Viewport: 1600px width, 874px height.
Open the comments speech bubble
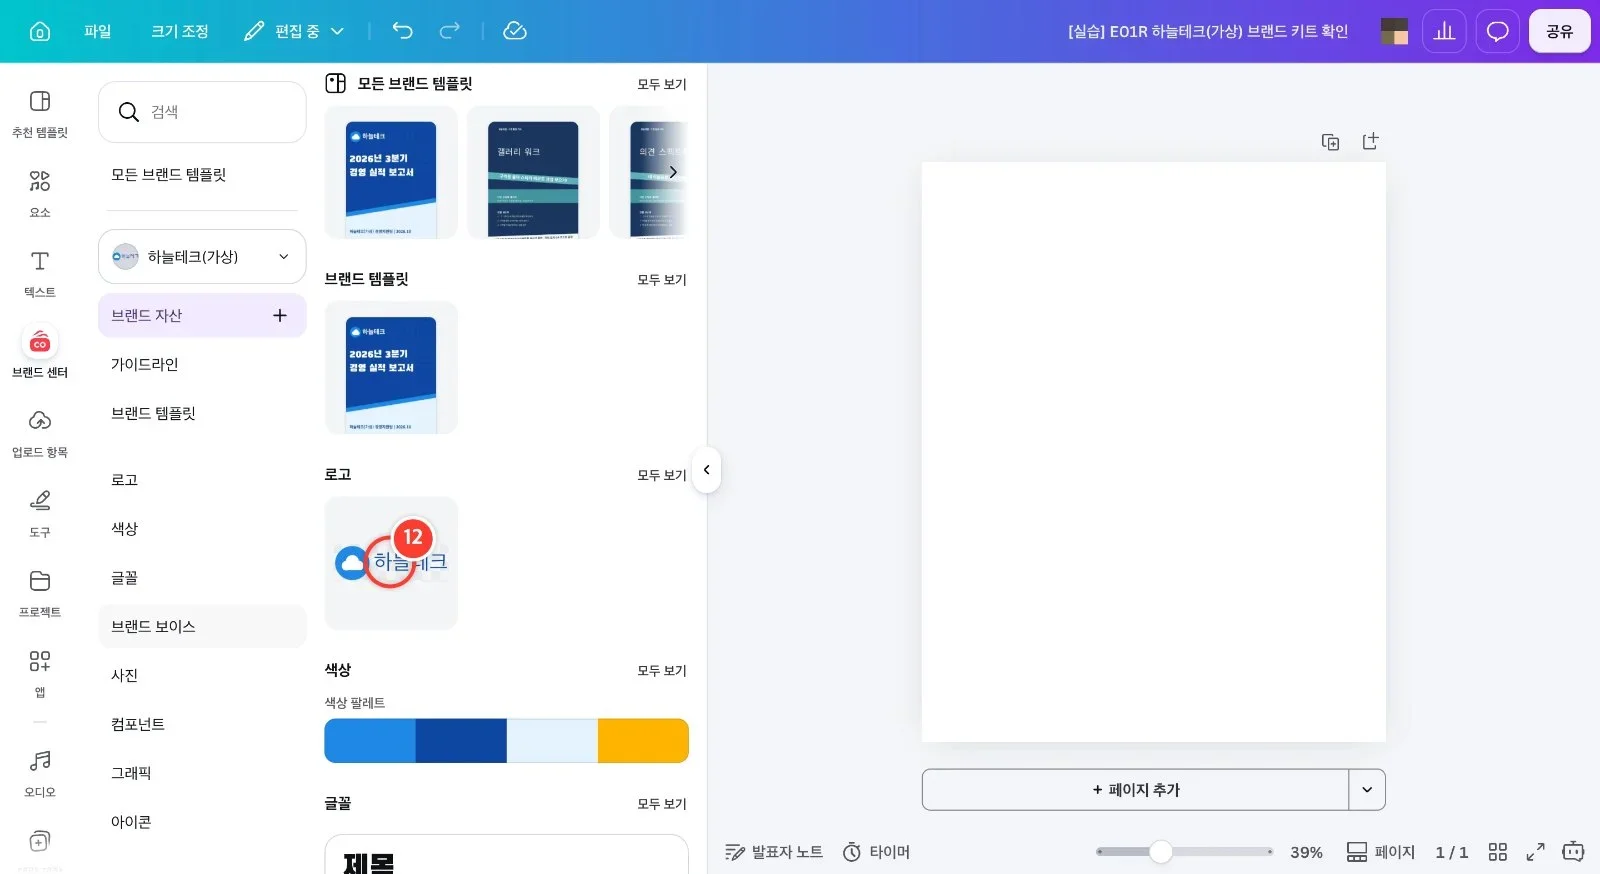coord(1497,31)
